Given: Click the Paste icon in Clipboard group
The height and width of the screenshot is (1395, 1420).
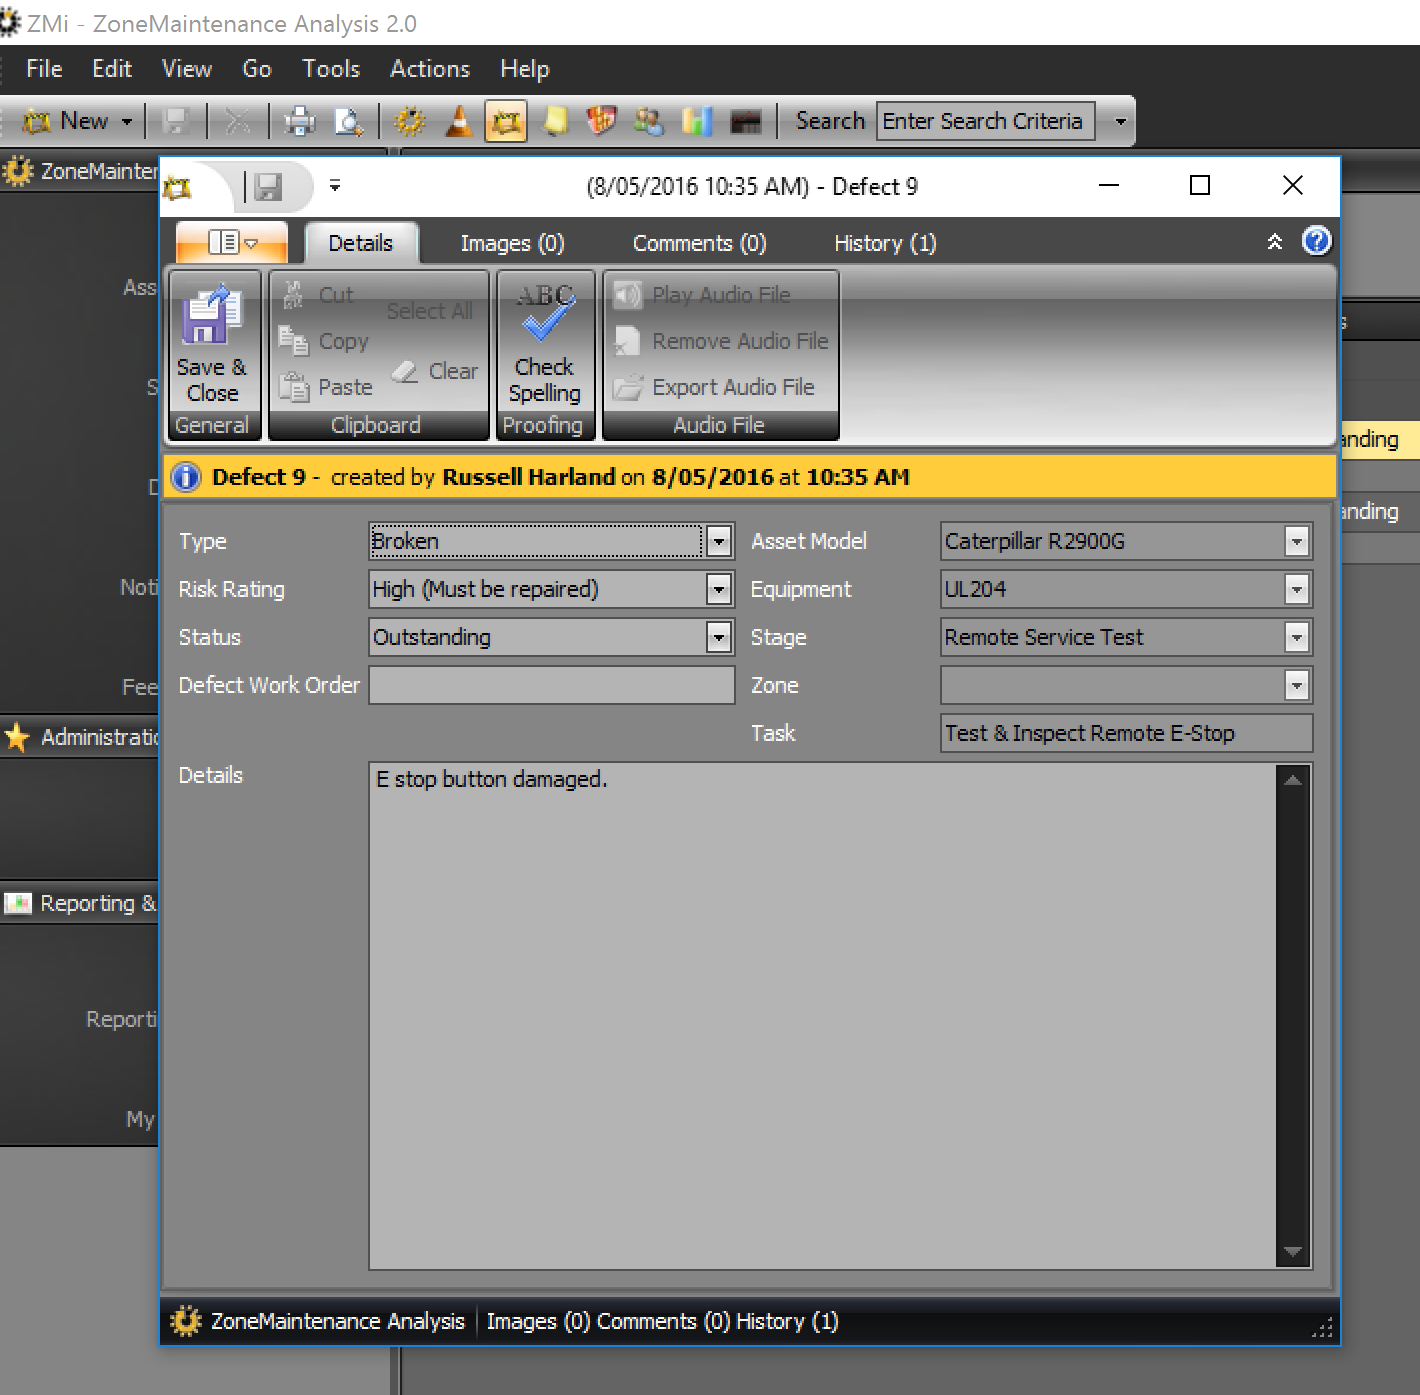Looking at the screenshot, I should pos(294,386).
